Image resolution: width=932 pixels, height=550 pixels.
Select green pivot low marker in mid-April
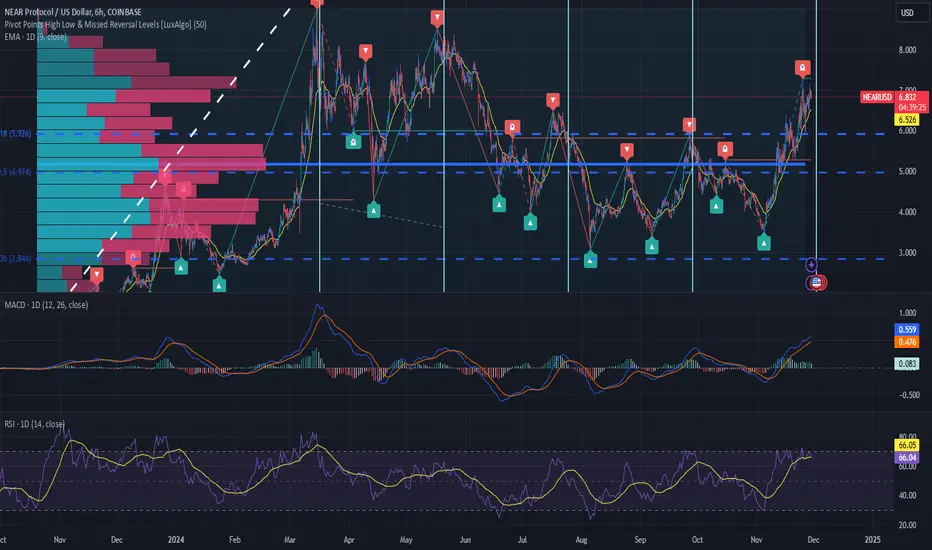(373, 209)
